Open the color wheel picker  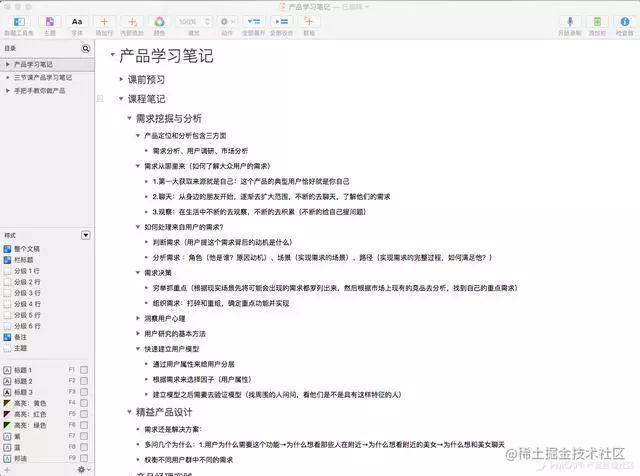(159, 22)
